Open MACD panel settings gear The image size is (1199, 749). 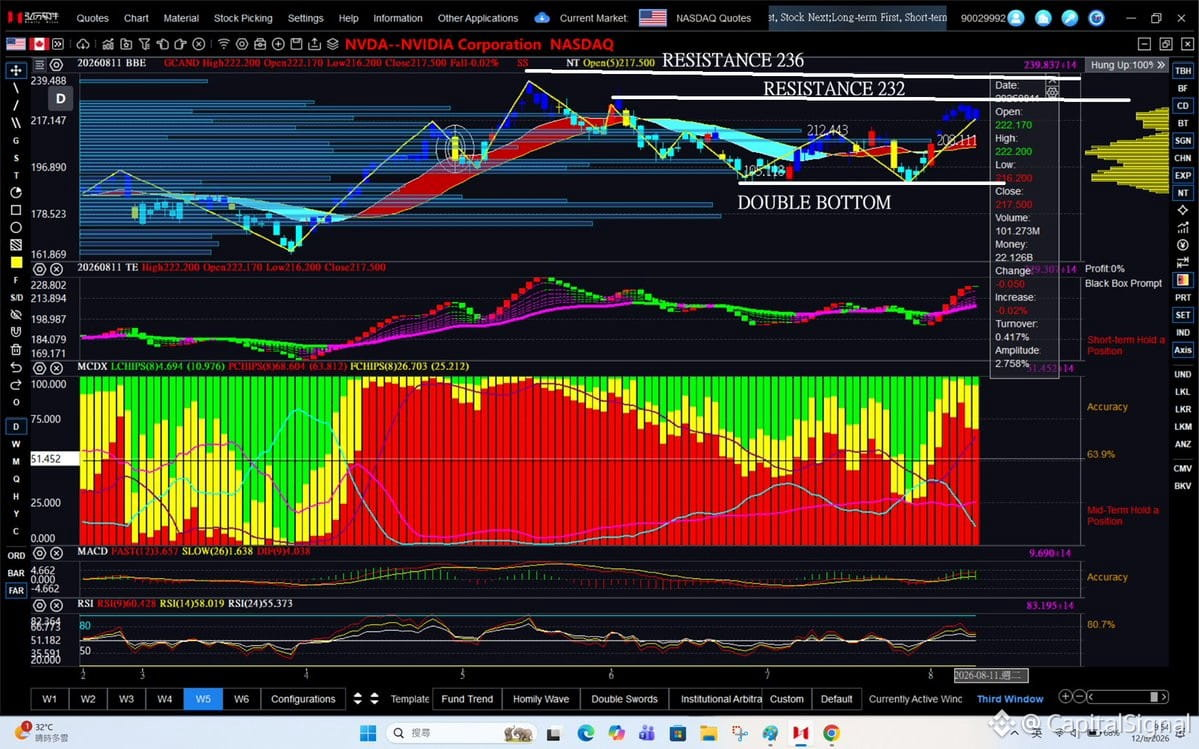[39, 553]
